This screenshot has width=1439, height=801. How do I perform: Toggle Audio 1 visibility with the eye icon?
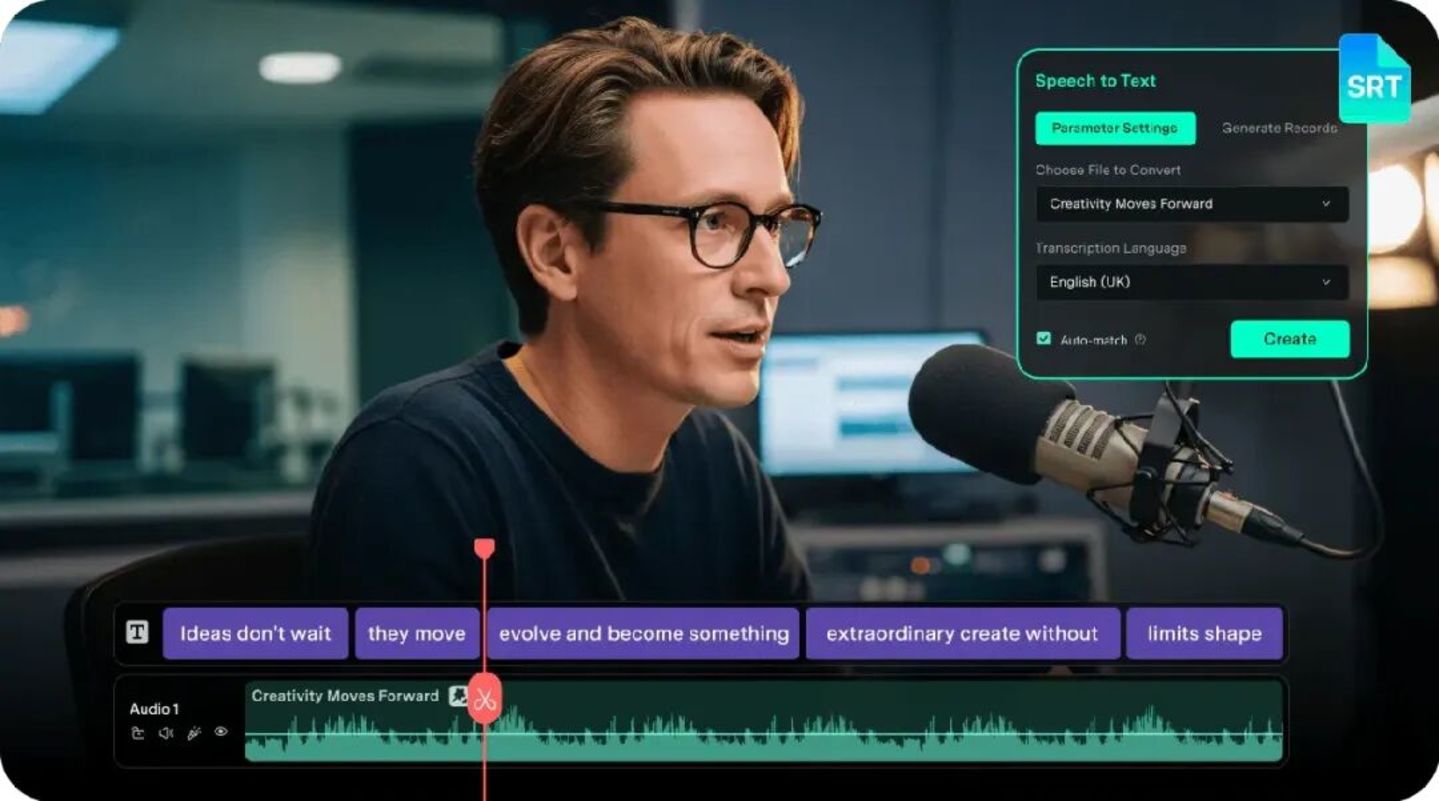(x=221, y=732)
